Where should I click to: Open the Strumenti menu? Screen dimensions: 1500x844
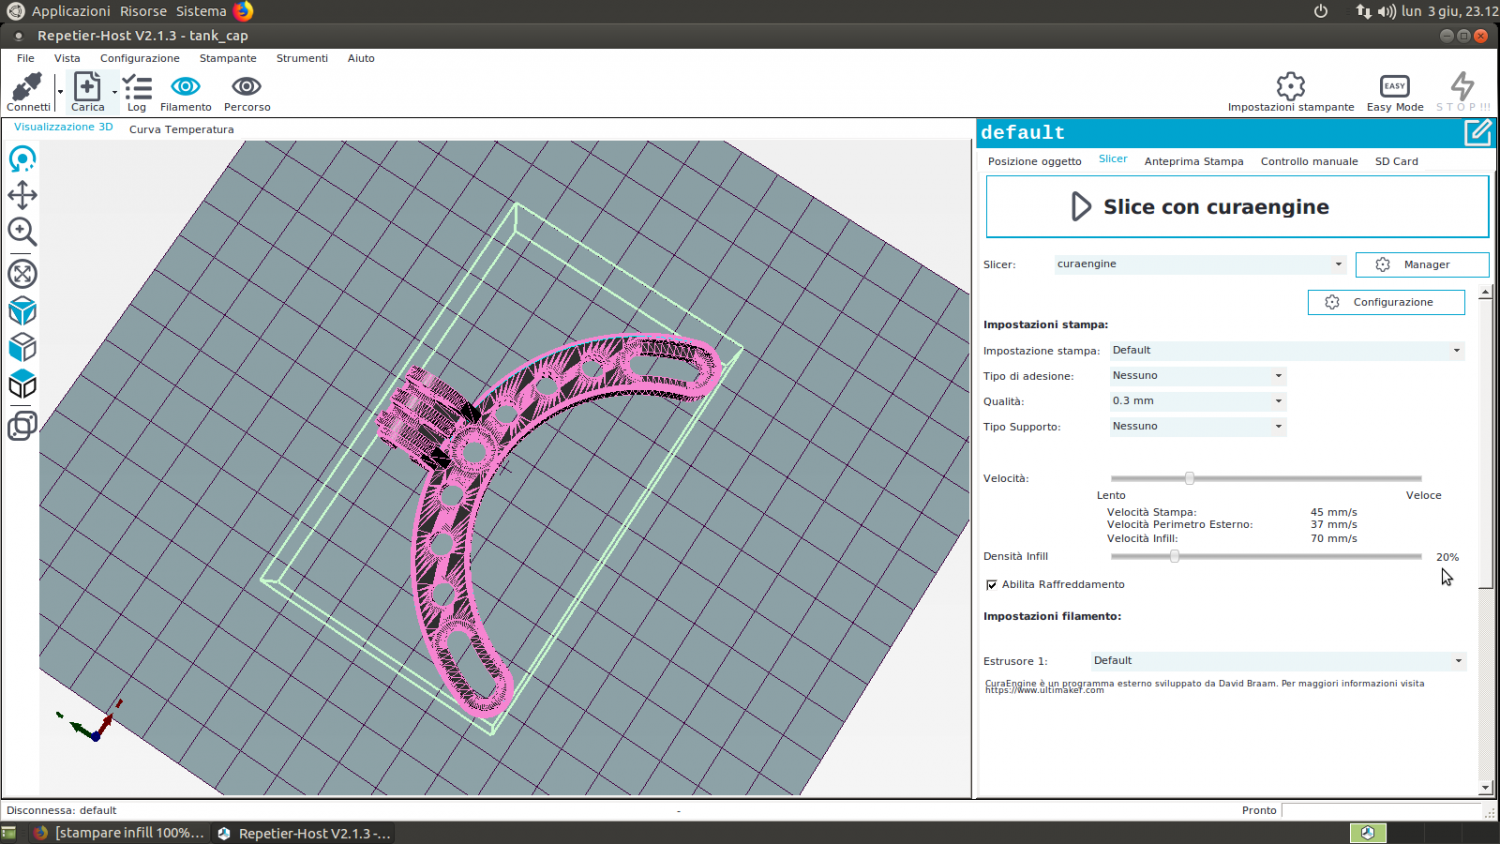[x=302, y=58]
